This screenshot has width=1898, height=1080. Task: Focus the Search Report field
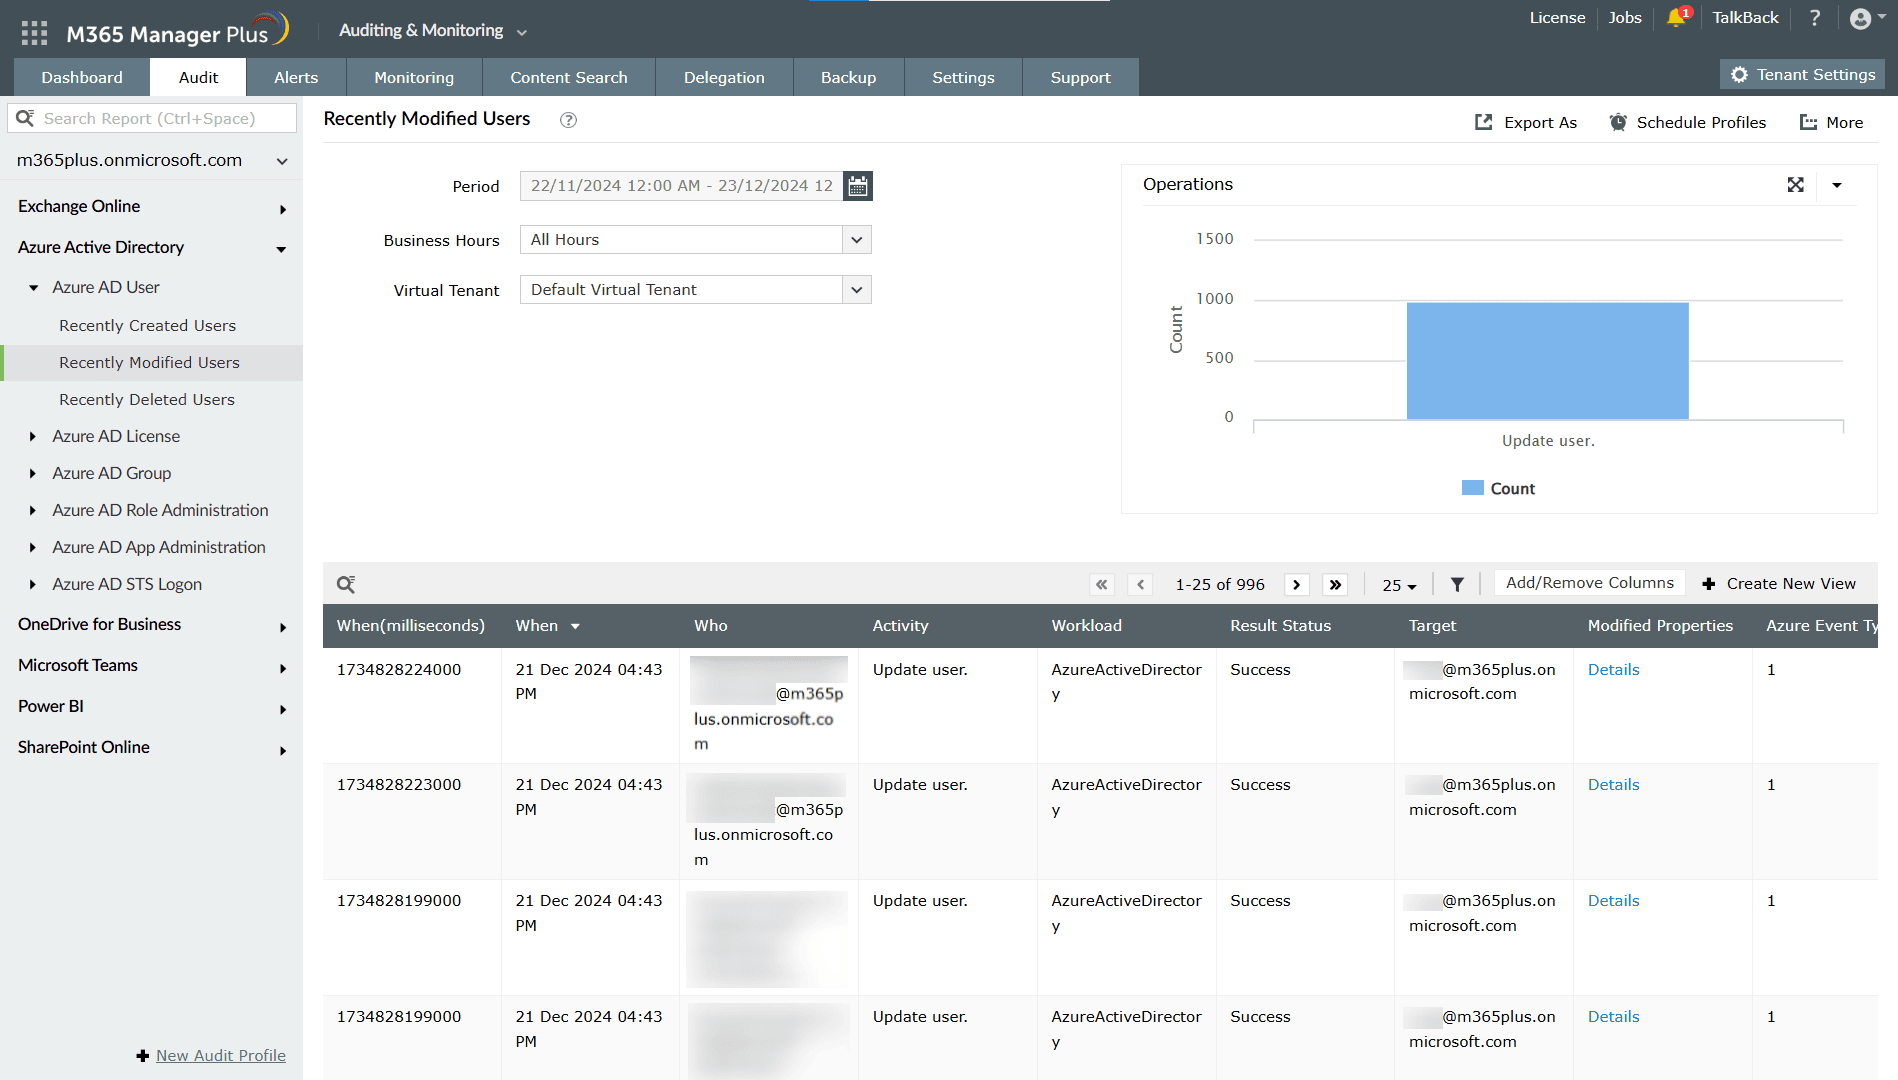pos(152,118)
